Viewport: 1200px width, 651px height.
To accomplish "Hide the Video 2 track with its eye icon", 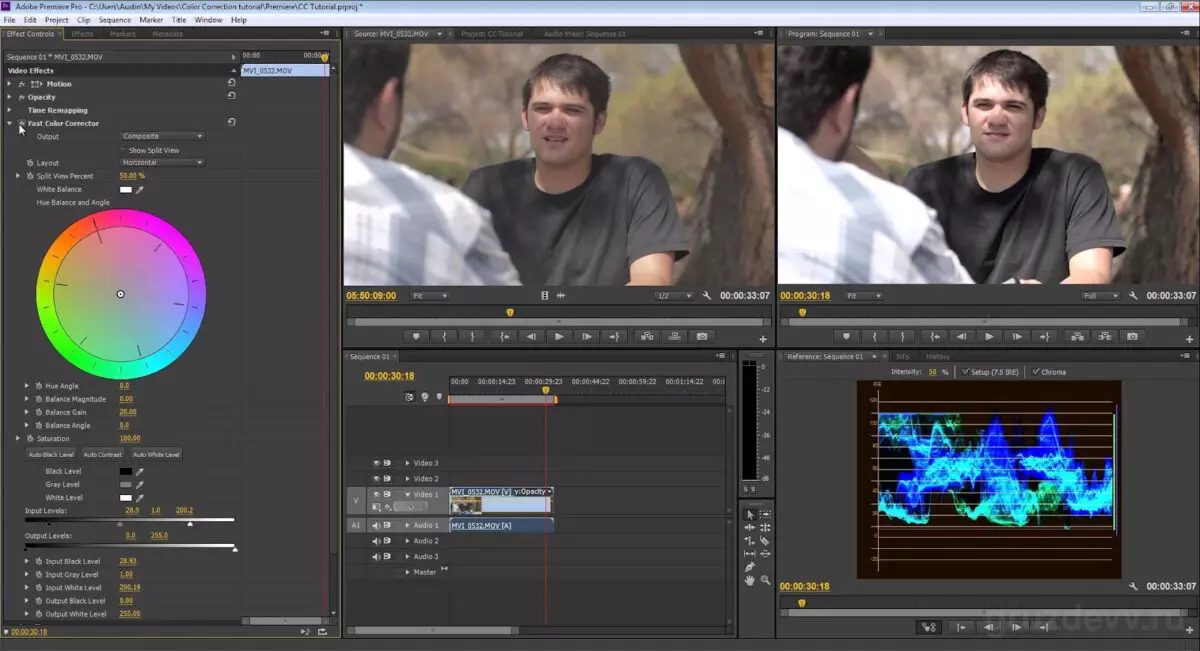I will pyautogui.click(x=378, y=478).
